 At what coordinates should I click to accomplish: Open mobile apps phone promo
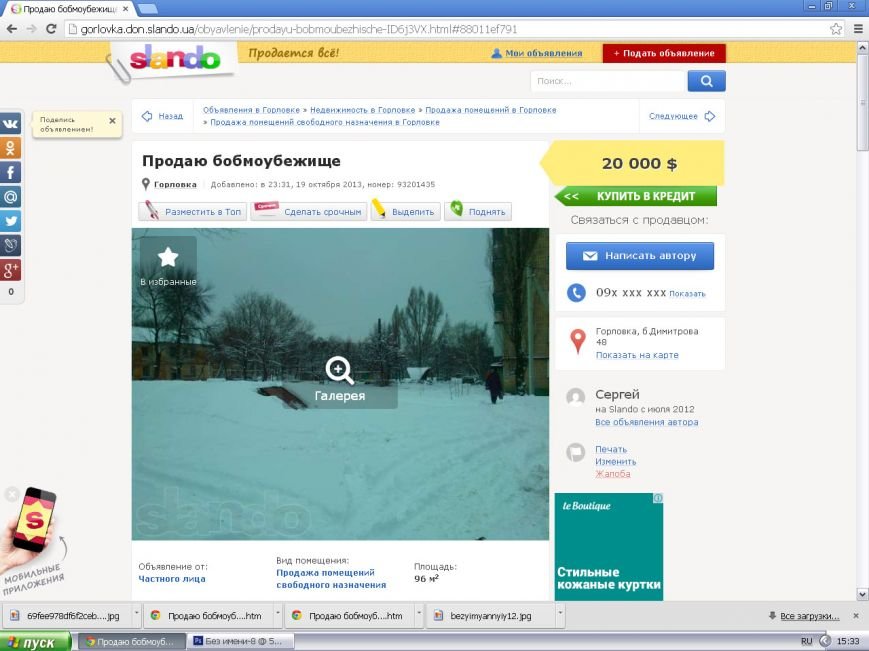click(33, 524)
